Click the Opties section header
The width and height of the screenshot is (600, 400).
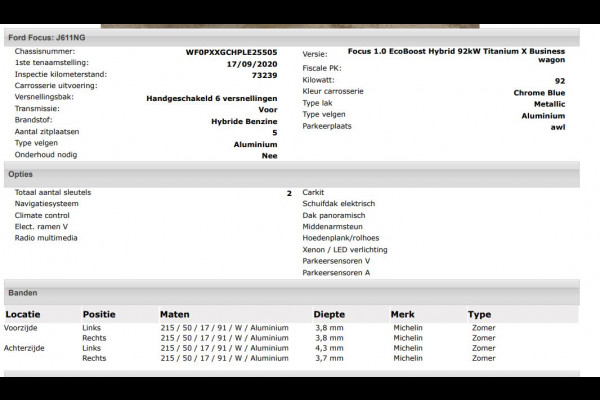pos(21,174)
